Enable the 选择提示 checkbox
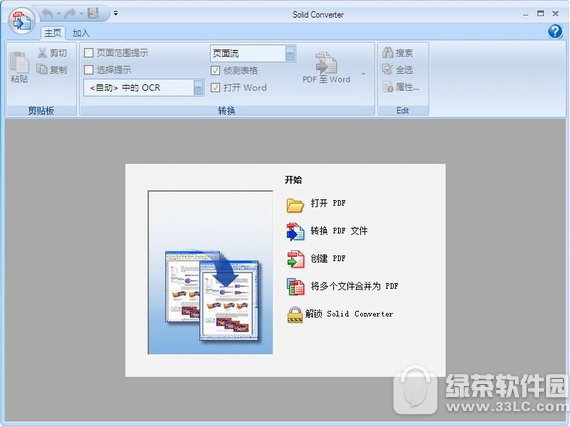The image size is (570, 426). (x=89, y=70)
